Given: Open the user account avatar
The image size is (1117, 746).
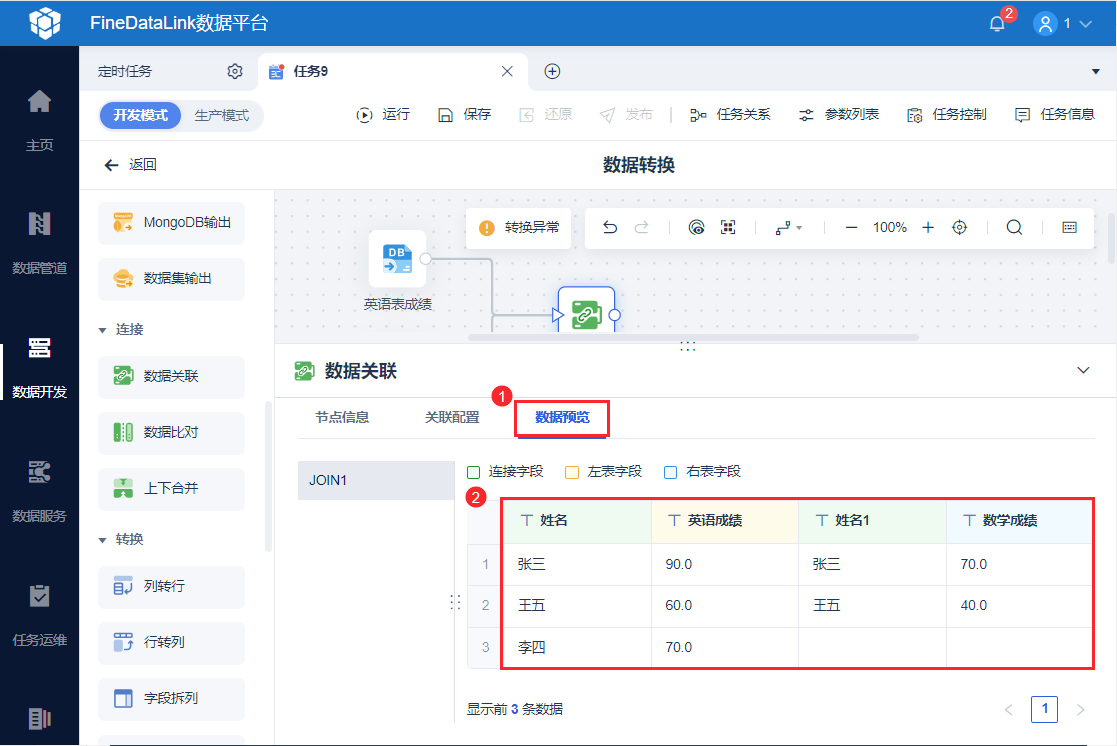Looking at the screenshot, I should (x=1044, y=24).
